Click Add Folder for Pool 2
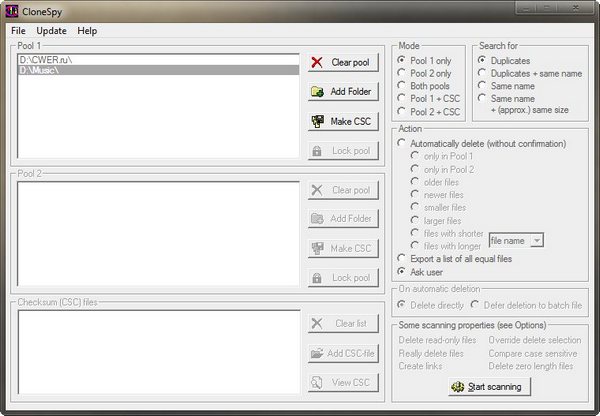This screenshot has height=416, width=600. tap(343, 219)
